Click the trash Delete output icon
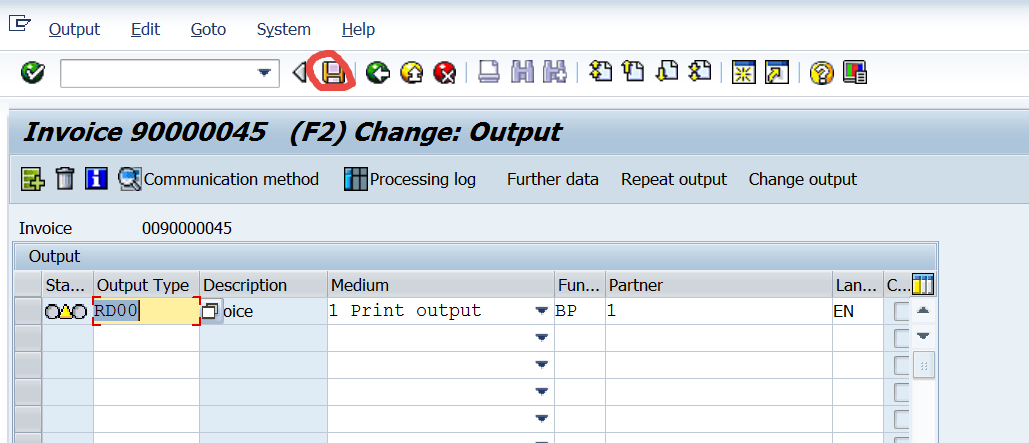Viewport: 1029px width, 443px height. tap(65, 179)
